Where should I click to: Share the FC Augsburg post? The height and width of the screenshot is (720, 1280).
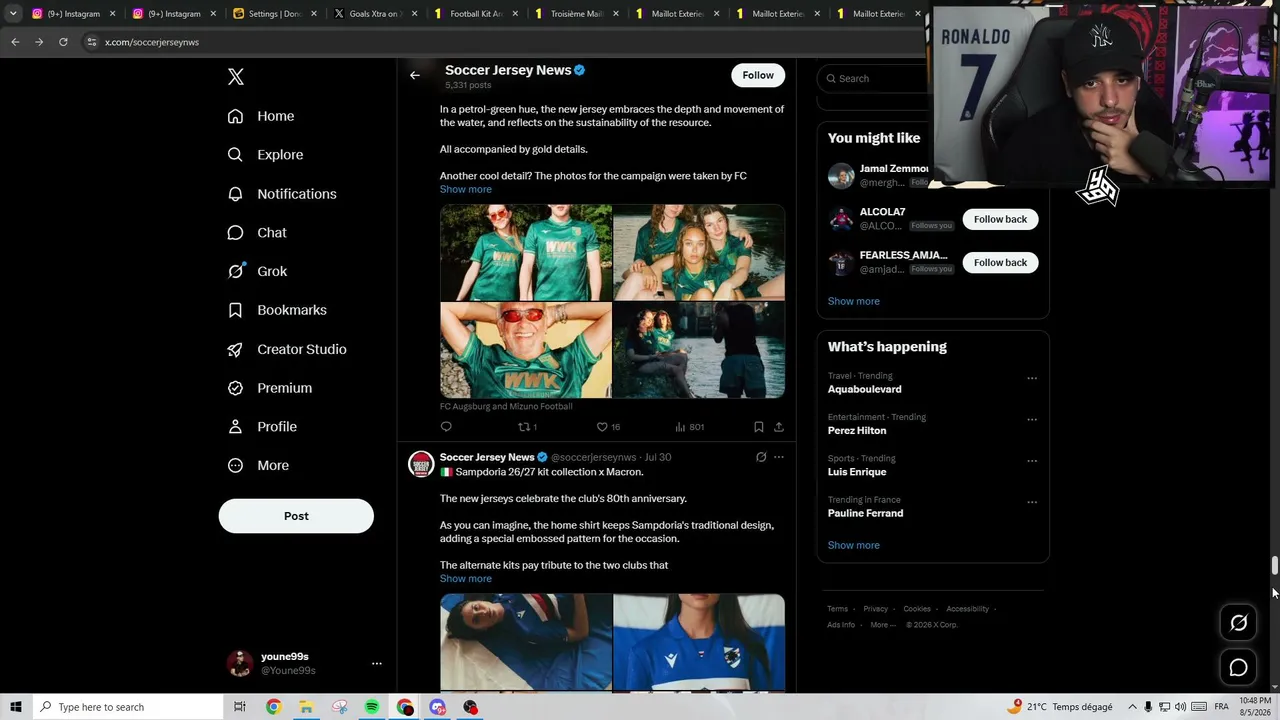[x=779, y=427]
